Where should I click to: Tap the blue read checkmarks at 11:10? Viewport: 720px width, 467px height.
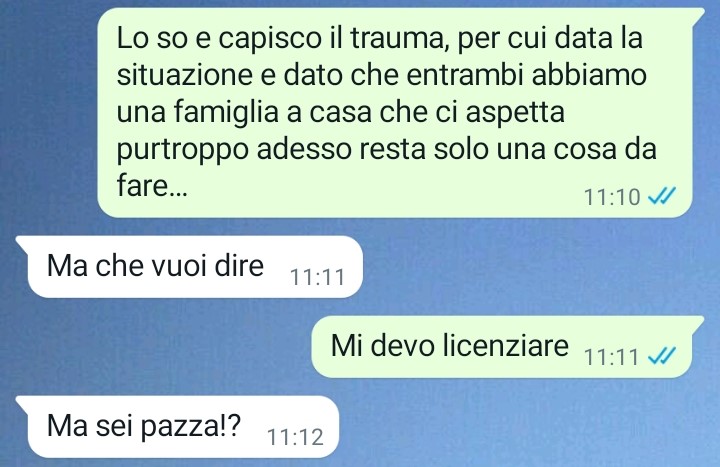[662, 197]
